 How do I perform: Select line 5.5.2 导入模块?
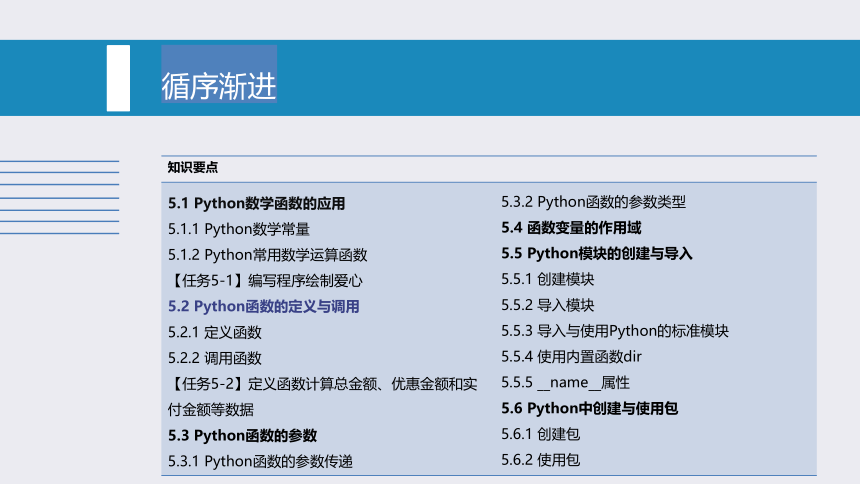point(547,305)
